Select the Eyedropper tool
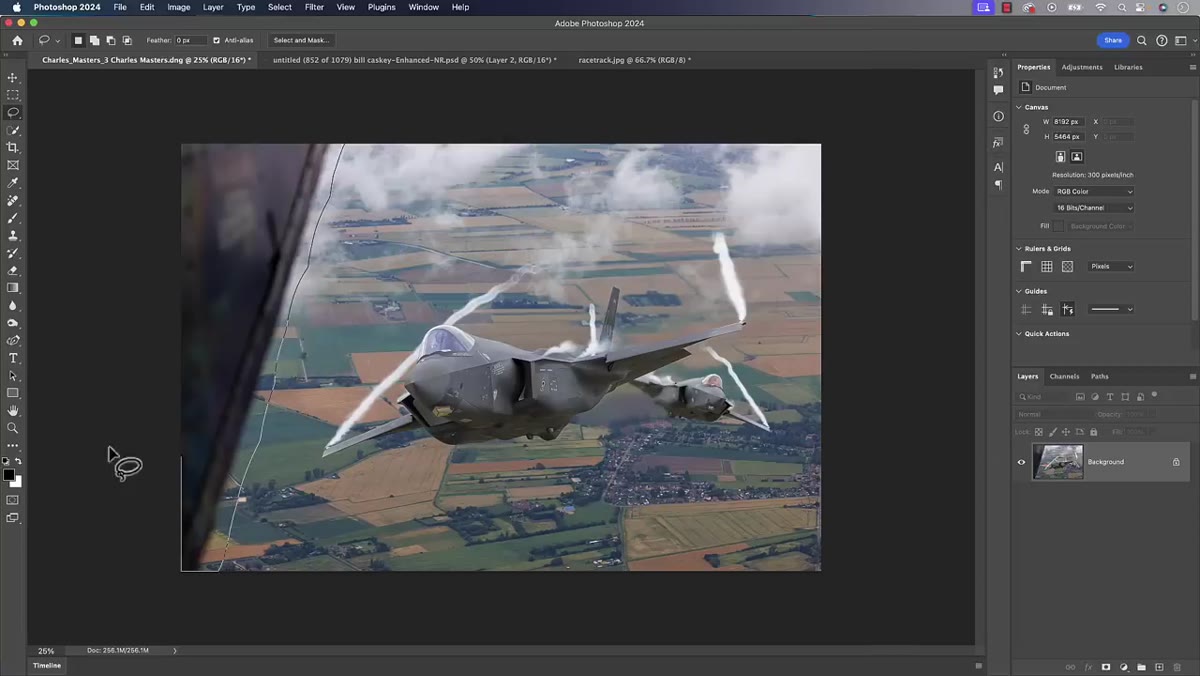1200x676 pixels. [x=13, y=183]
